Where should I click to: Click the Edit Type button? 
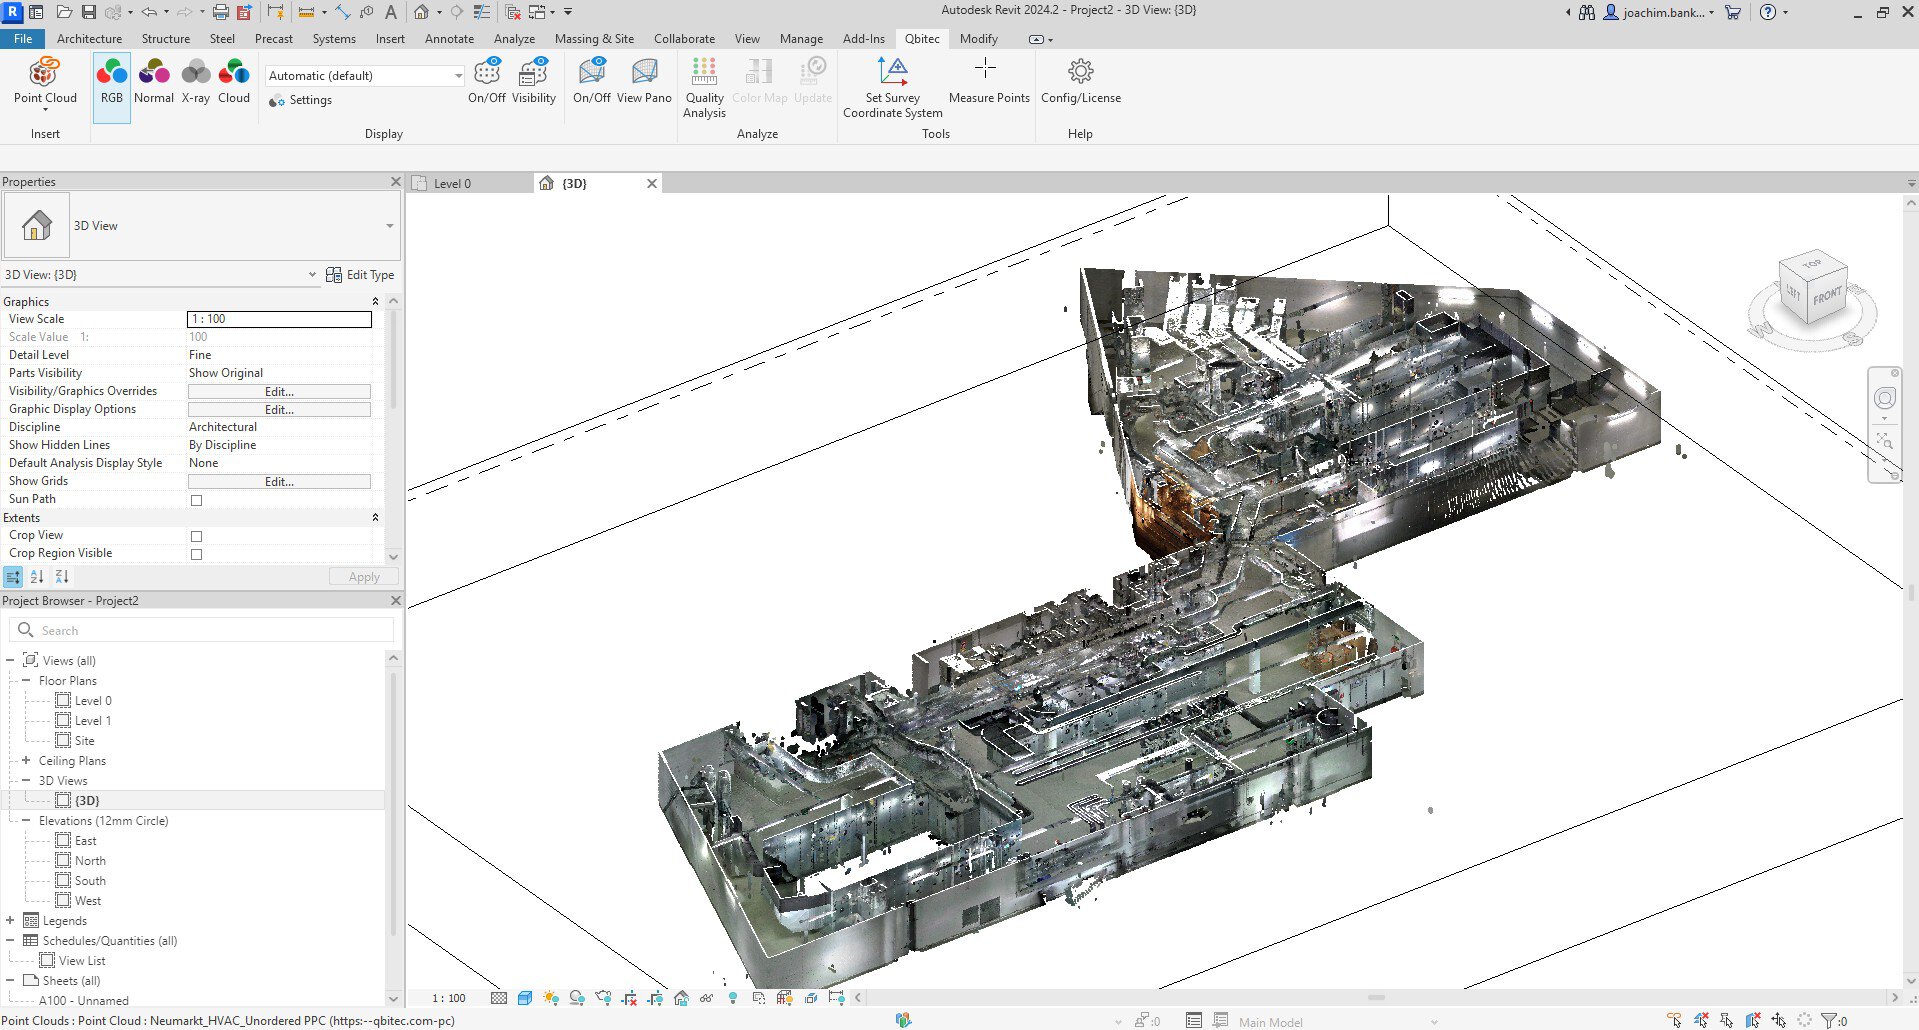(x=360, y=275)
